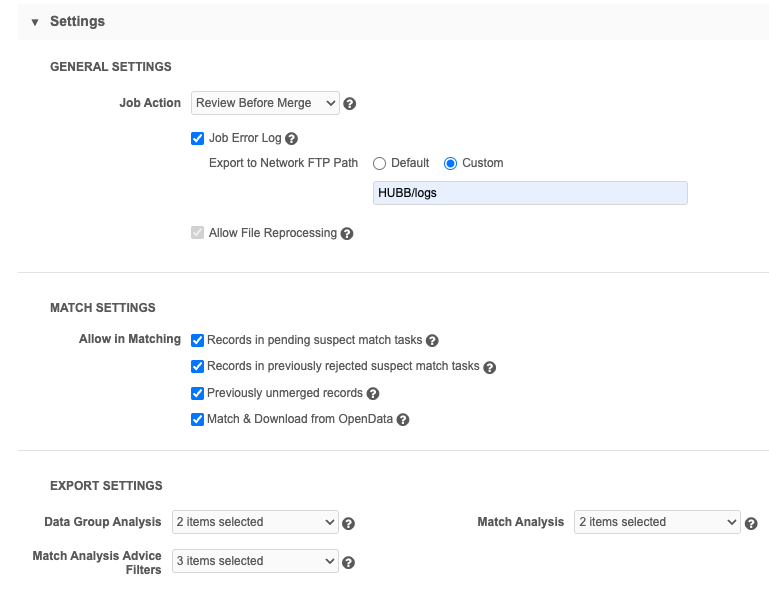The image size is (769, 593).
Task: Collapse the Settings section triangle
Action: point(35,22)
